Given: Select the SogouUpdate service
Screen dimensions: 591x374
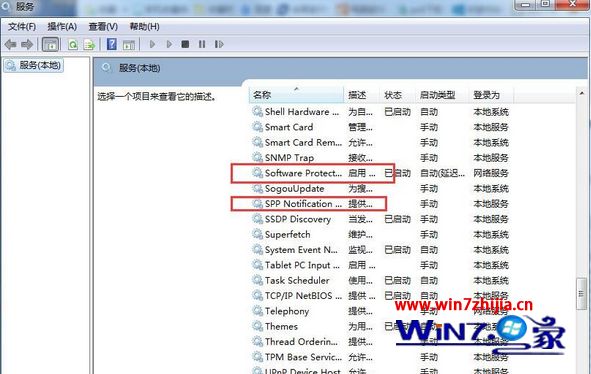Looking at the screenshot, I should tap(294, 189).
